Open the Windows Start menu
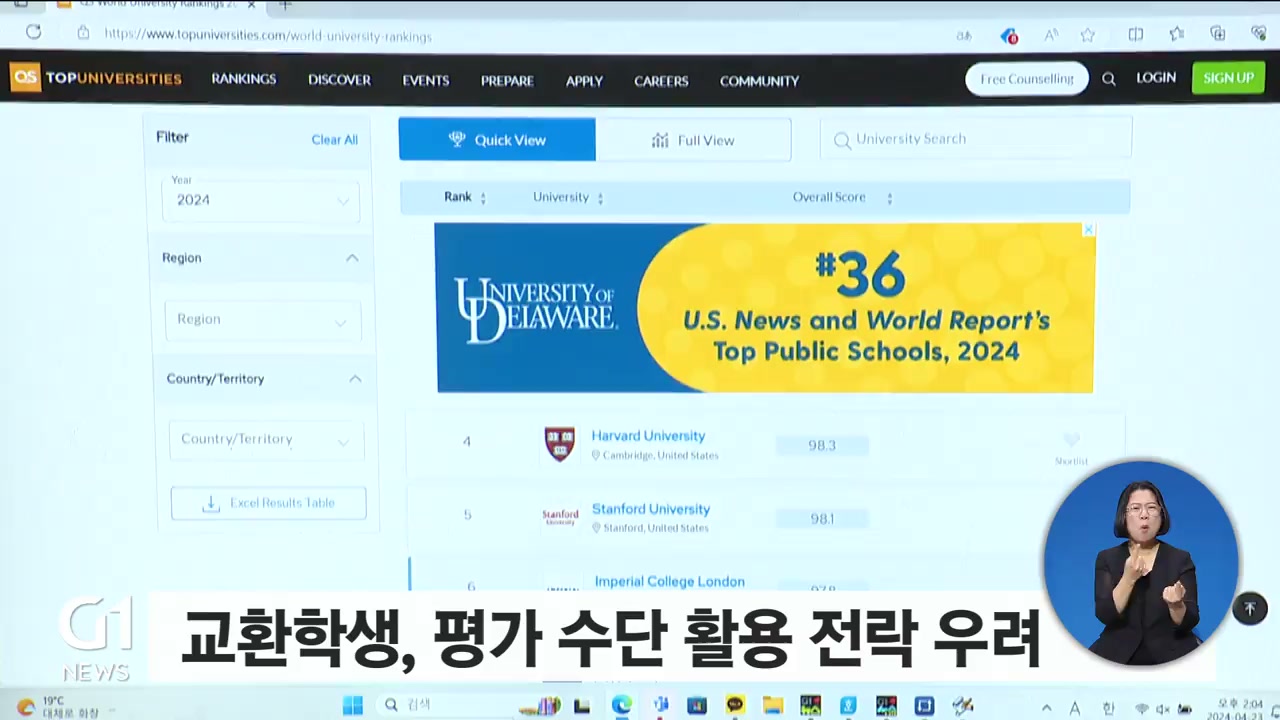Image resolution: width=1280 pixels, height=720 pixels. point(352,705)
